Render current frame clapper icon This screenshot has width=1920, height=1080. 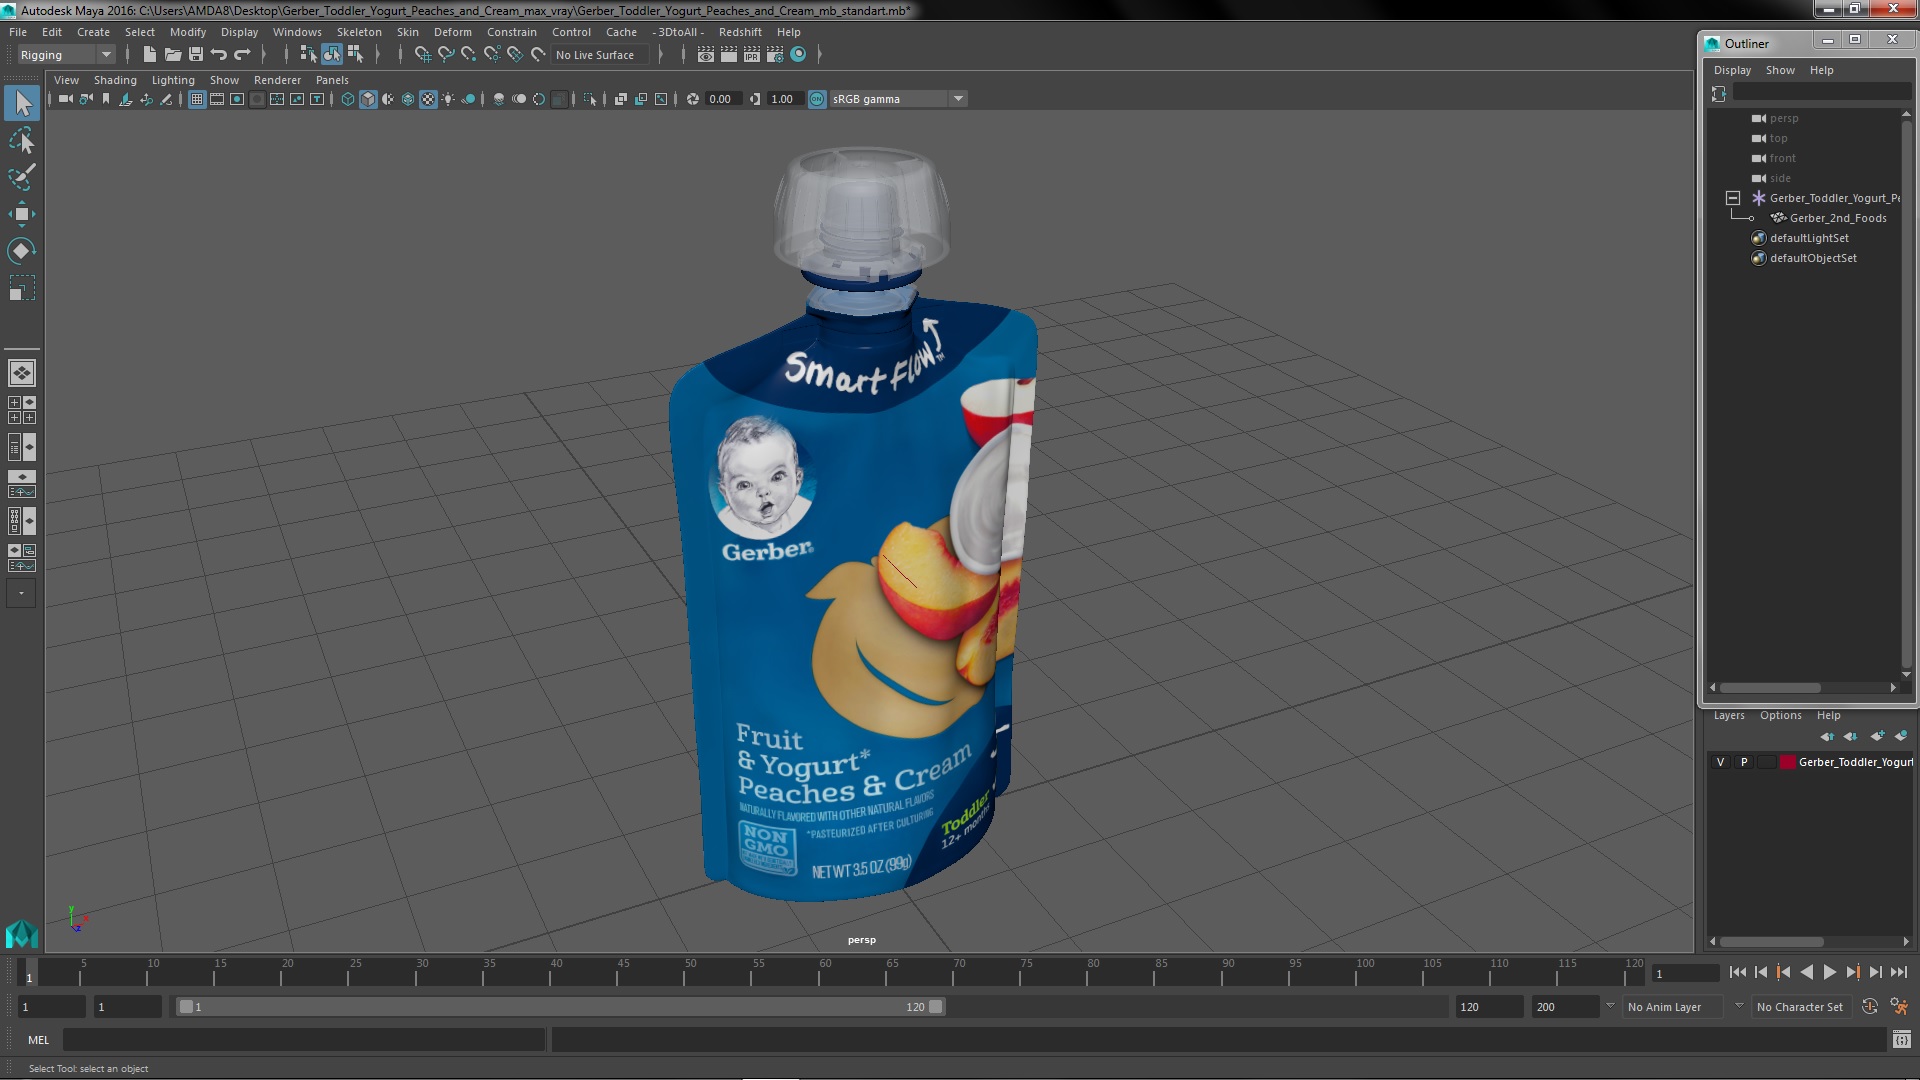tap(729, 55)
